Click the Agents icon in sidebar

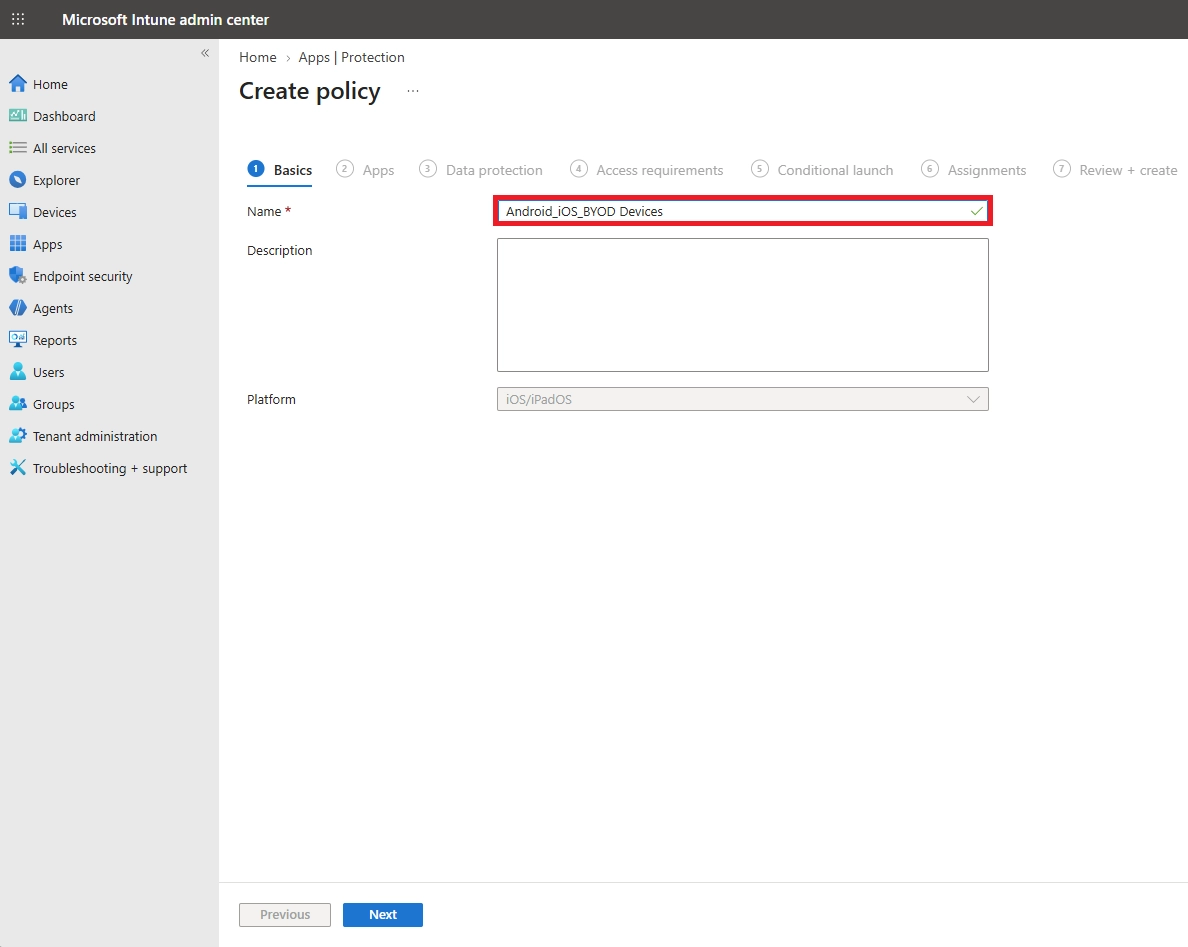click(x=17, y=308)
